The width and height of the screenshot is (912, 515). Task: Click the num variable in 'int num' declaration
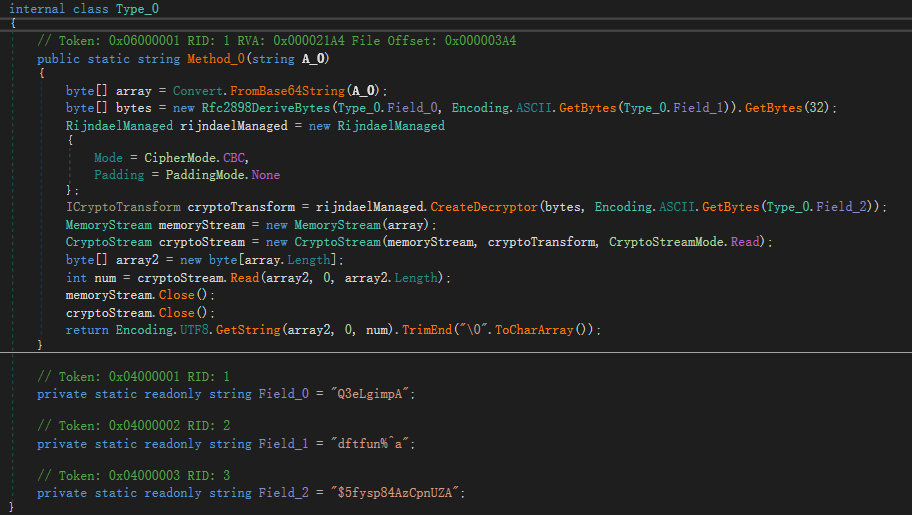pos(105,278)
